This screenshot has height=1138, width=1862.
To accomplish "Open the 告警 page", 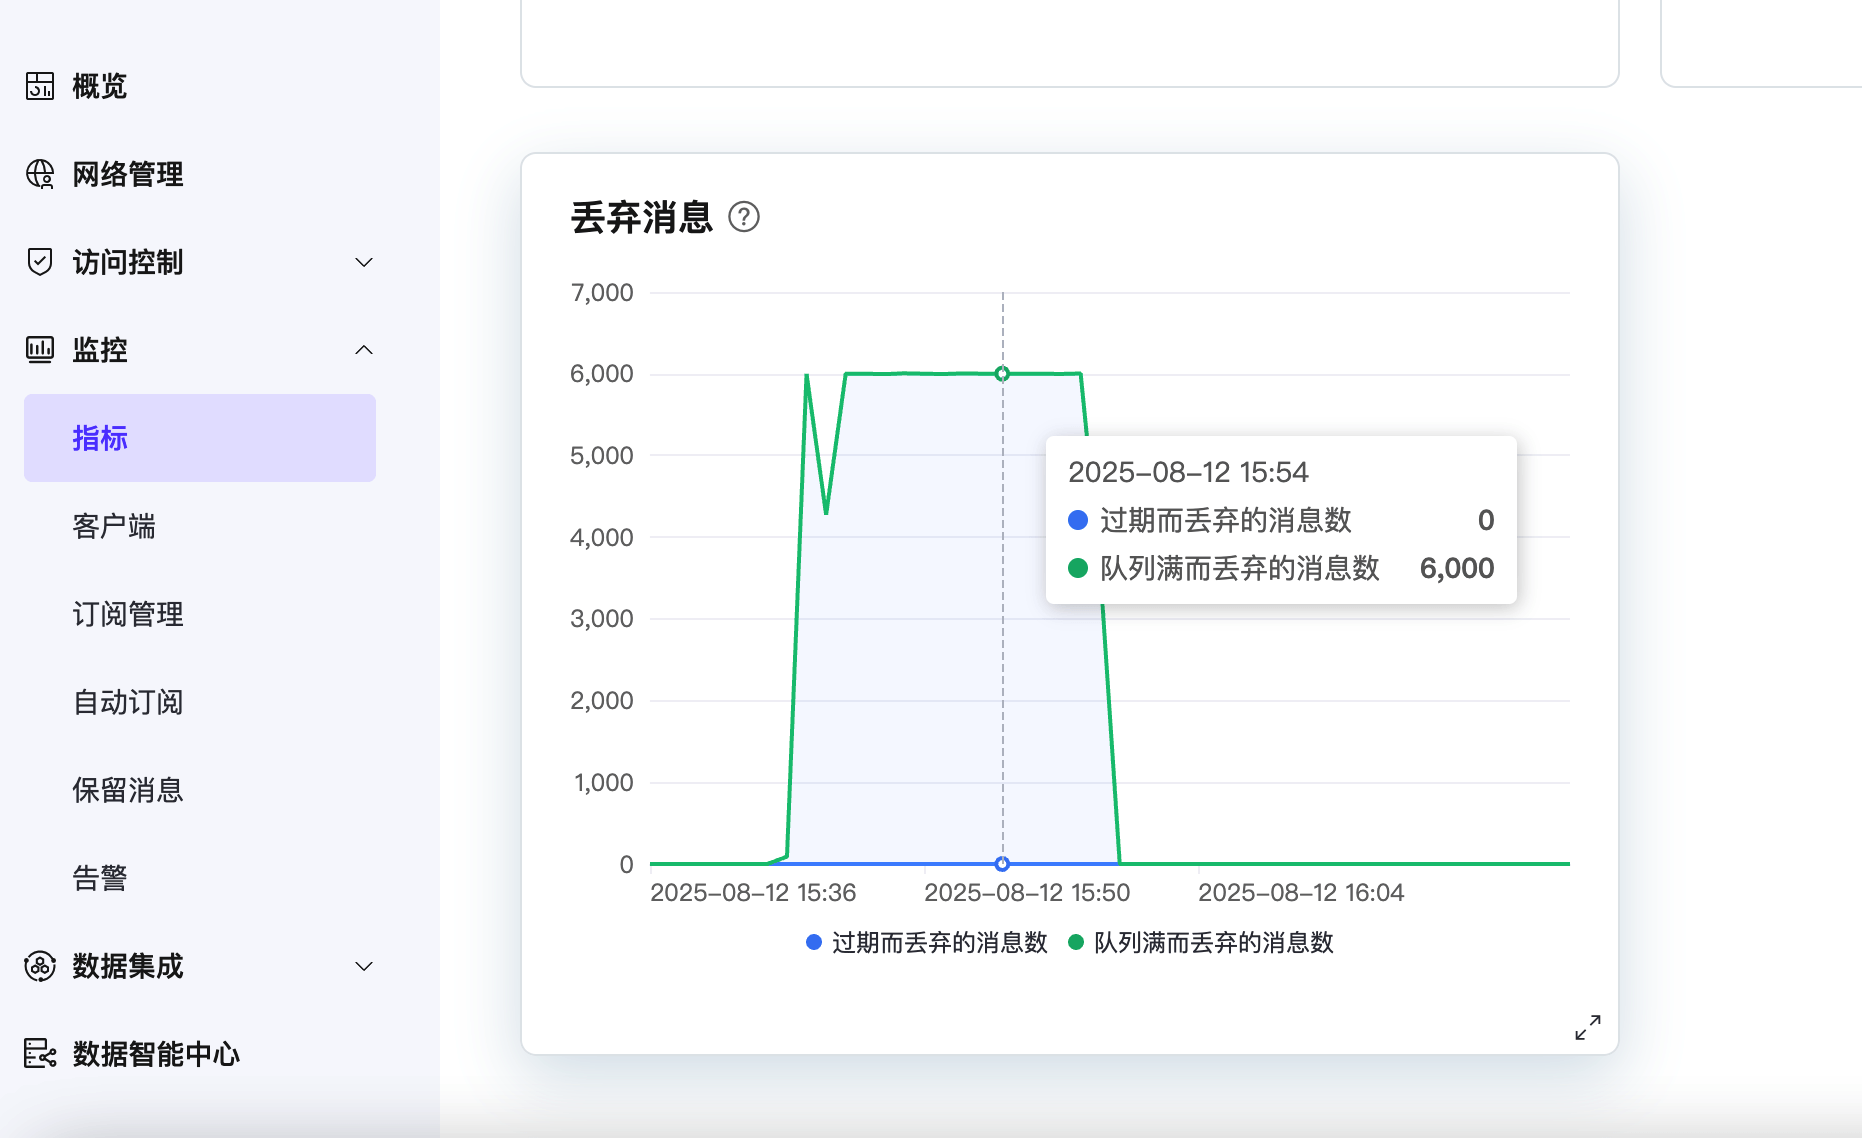I will (99, 877).
